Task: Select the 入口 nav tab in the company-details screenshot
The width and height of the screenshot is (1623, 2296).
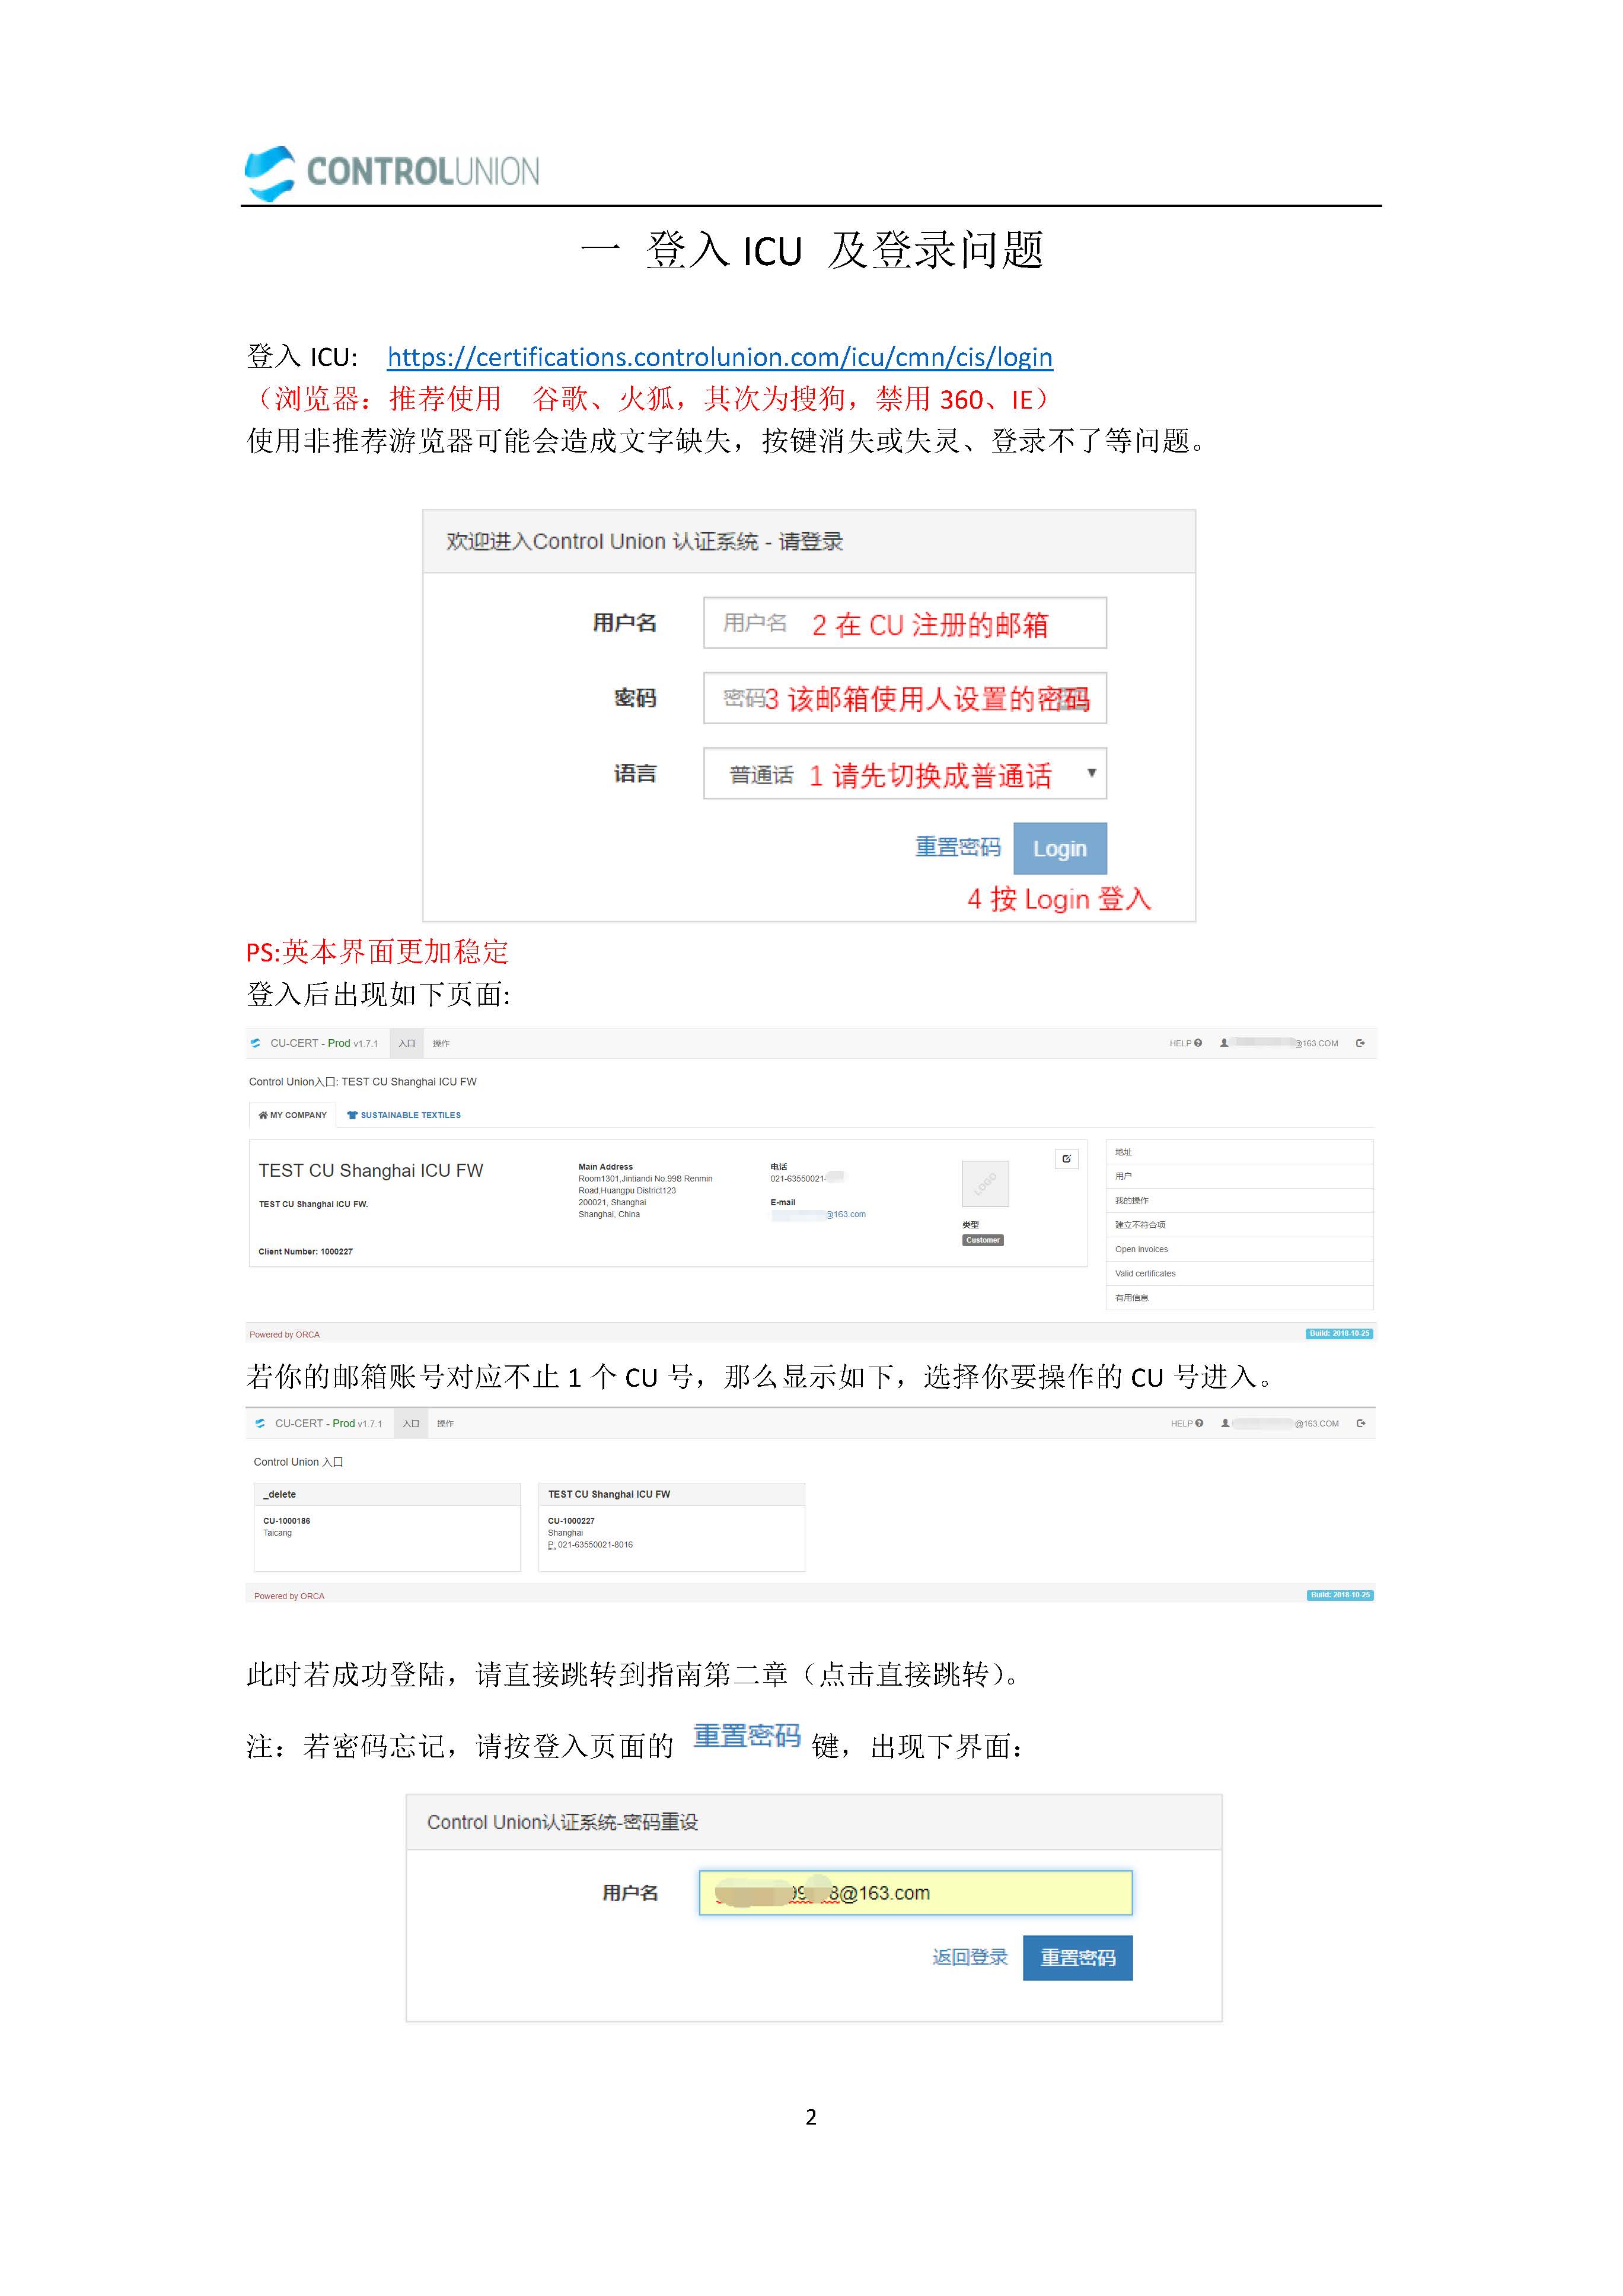Action: [x=407, y=1043]
